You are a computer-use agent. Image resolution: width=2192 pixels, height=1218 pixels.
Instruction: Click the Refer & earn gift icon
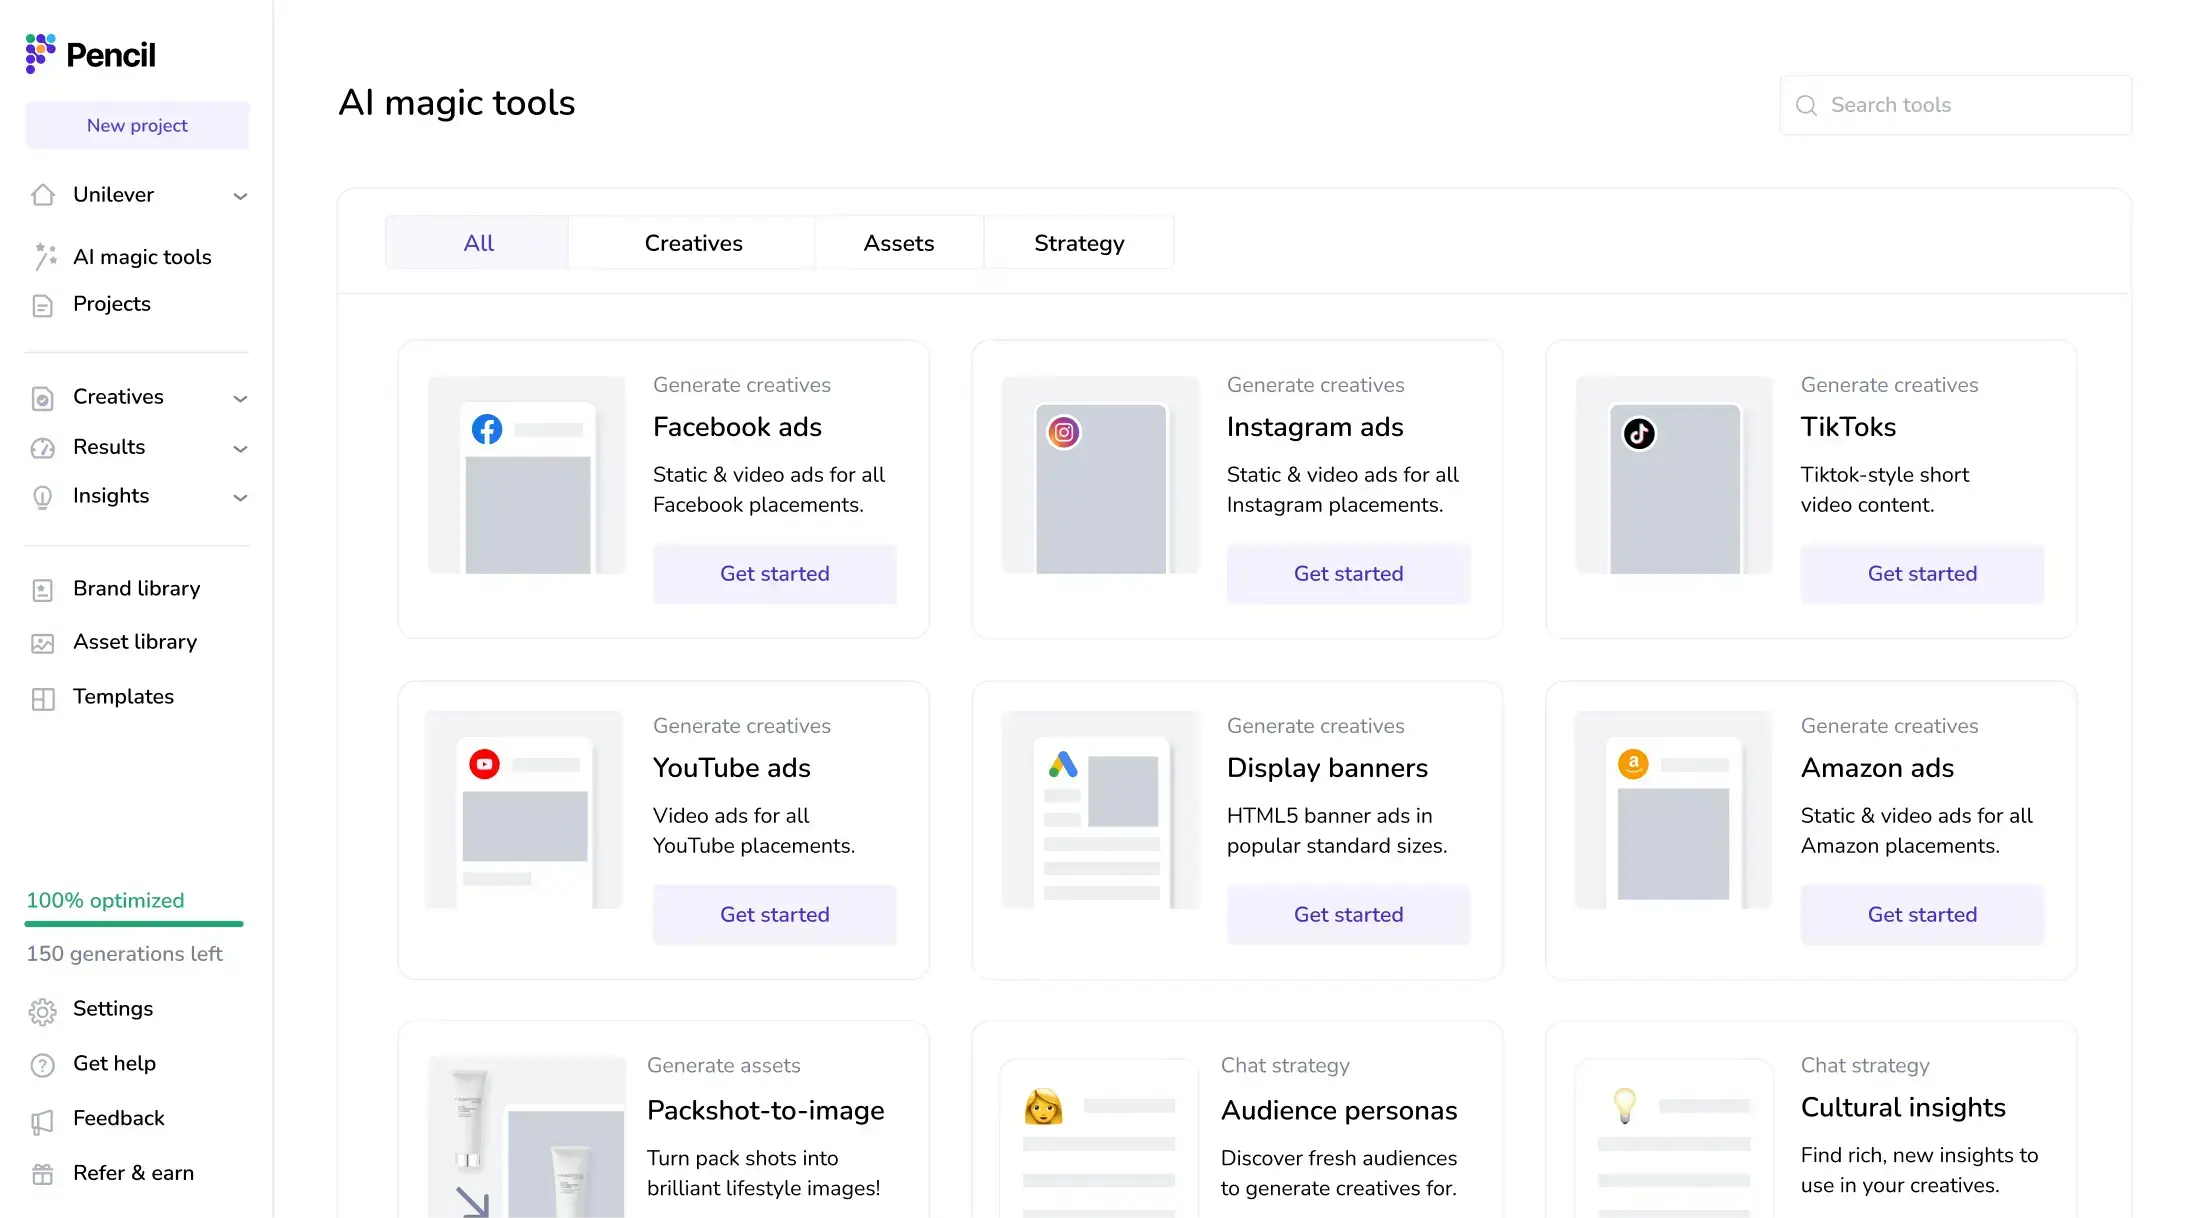coord(43,1174)
